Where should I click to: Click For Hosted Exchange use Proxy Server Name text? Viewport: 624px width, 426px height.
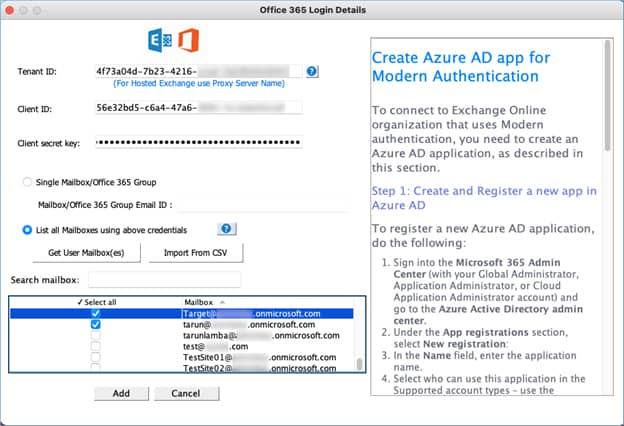point(199,83)
